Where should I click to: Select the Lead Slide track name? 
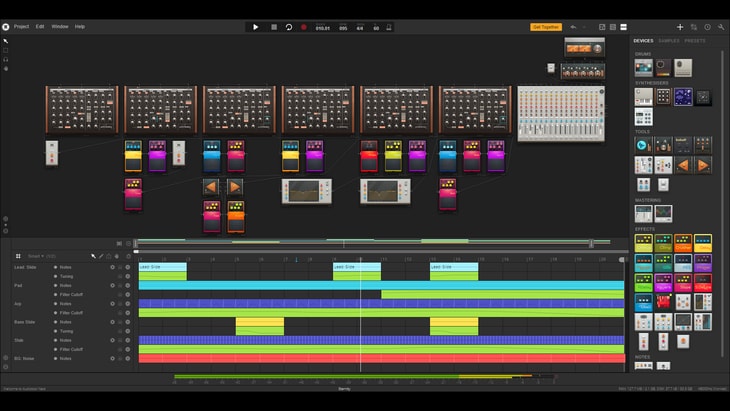25,267
